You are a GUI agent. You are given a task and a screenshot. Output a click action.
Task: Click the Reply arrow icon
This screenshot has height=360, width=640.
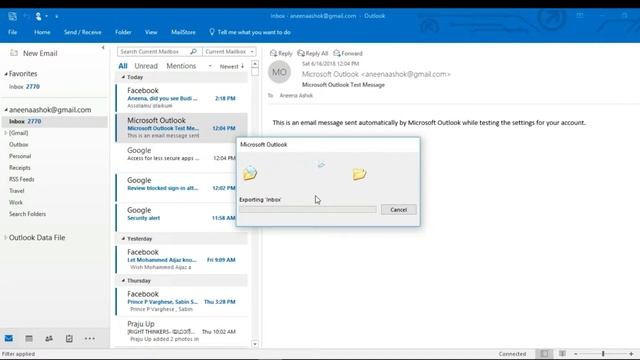[273, 53]
